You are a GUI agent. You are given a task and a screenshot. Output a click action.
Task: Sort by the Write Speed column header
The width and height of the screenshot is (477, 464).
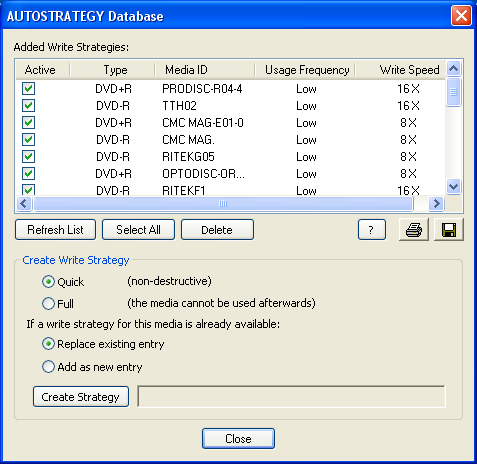pyautogui.click(x=400, y=70)
